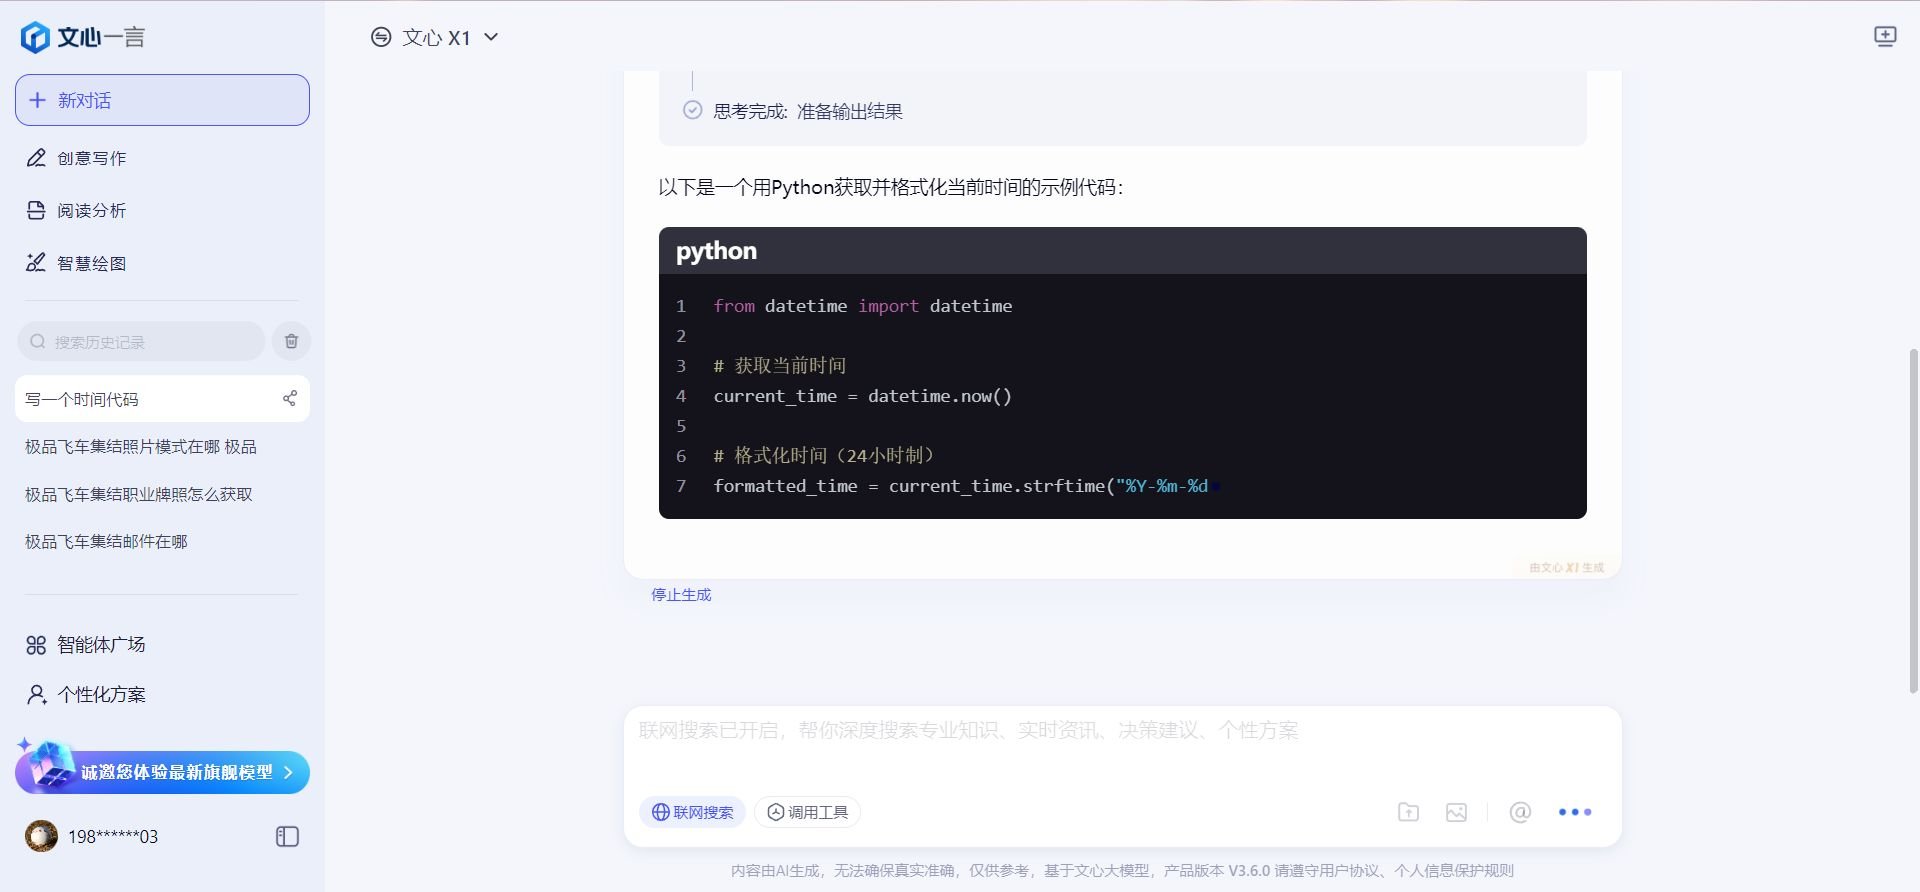Open 智慧绘图 in the sidebar
1920x892 pixels.
(x=91, y=263)
